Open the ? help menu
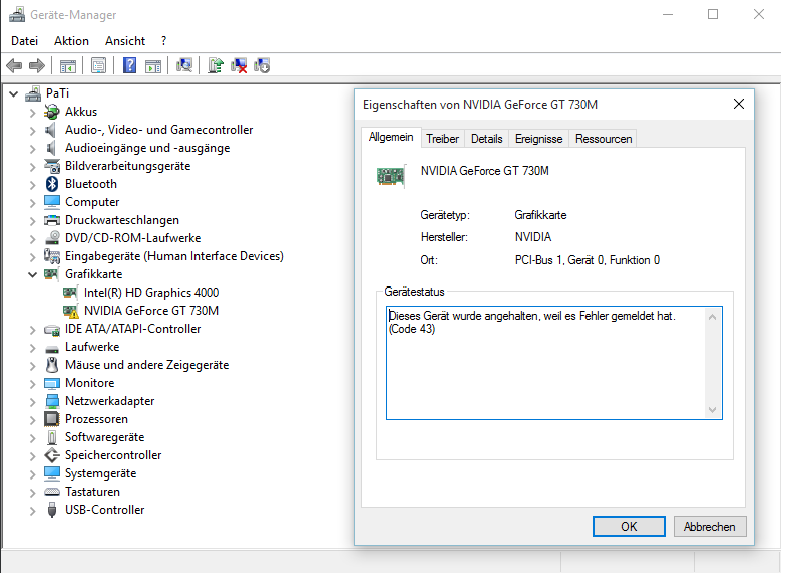785x578 pixels. (x=163, y=41)
